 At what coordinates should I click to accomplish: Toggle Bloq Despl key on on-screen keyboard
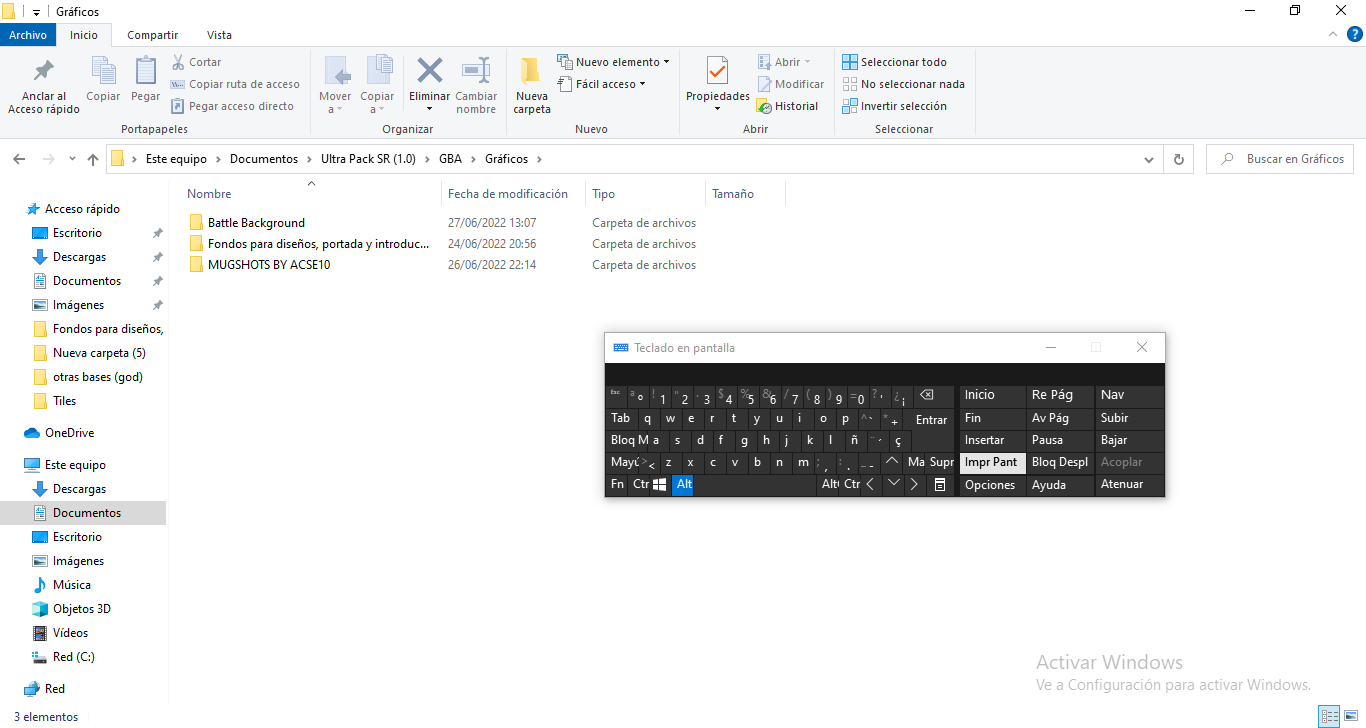1059,462
